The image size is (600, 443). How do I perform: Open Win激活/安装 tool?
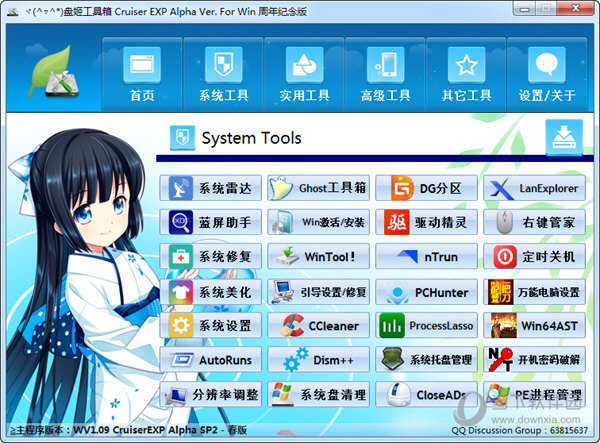(x=318, y=222)
